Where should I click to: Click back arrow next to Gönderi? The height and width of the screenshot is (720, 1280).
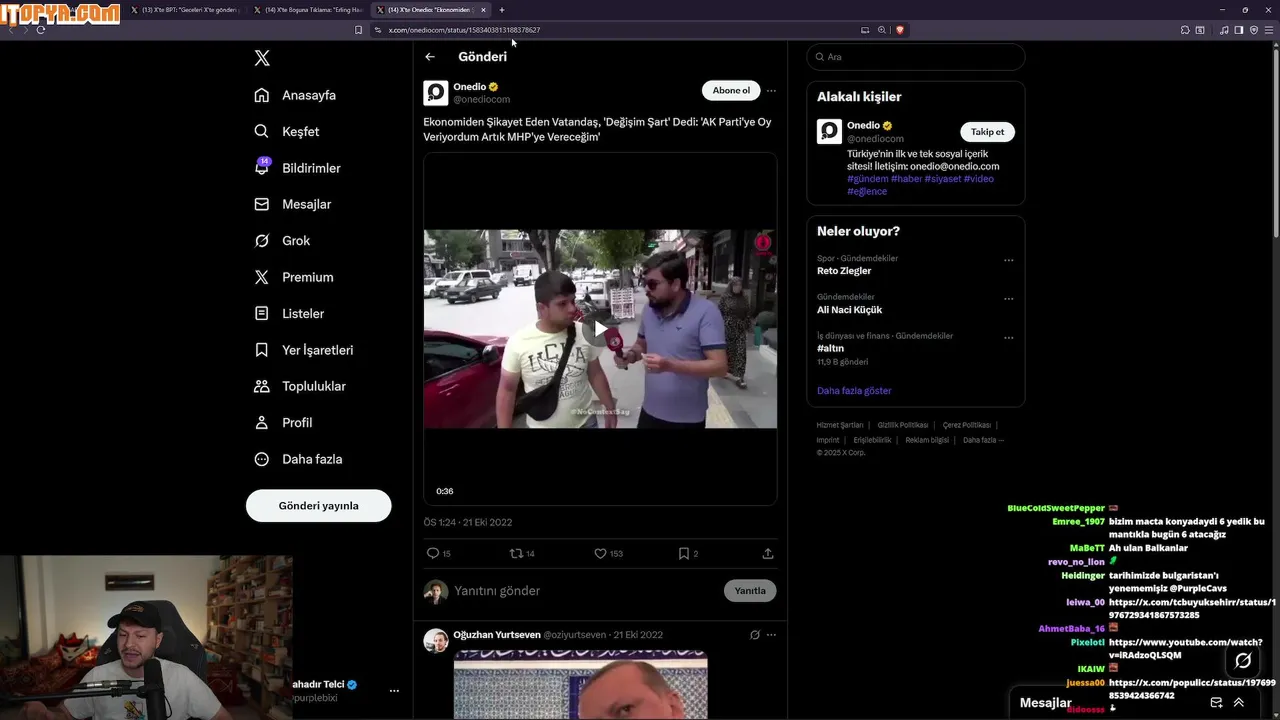tap(430, 57)
